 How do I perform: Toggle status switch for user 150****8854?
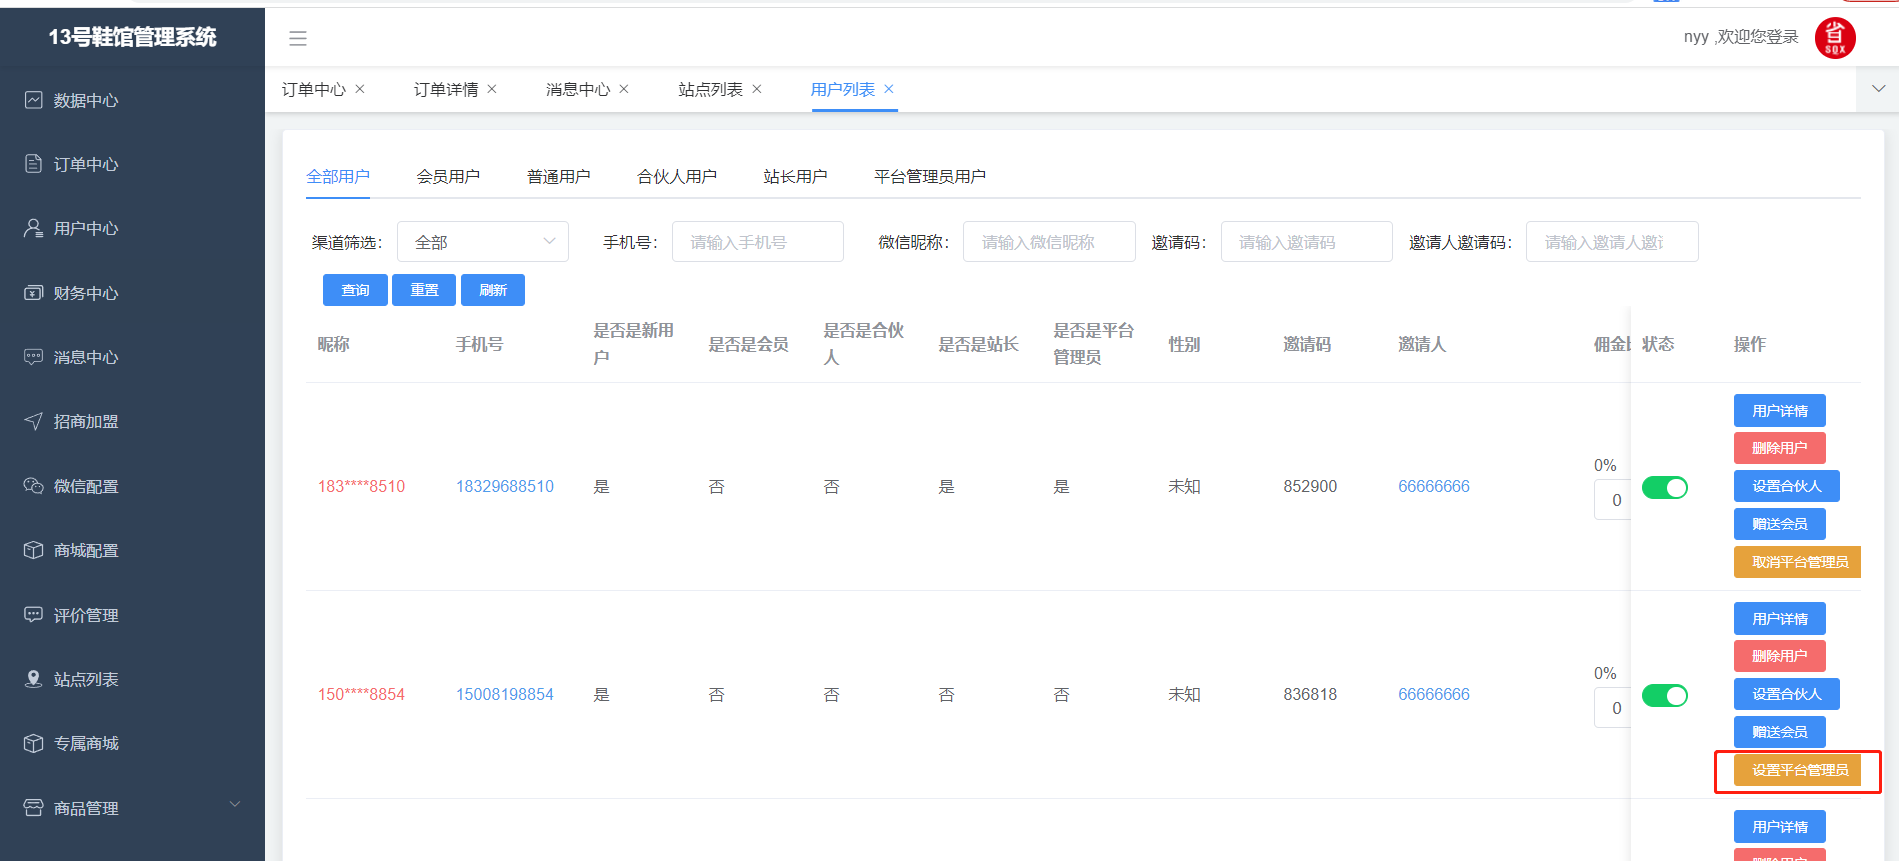tap(1664, 695)
